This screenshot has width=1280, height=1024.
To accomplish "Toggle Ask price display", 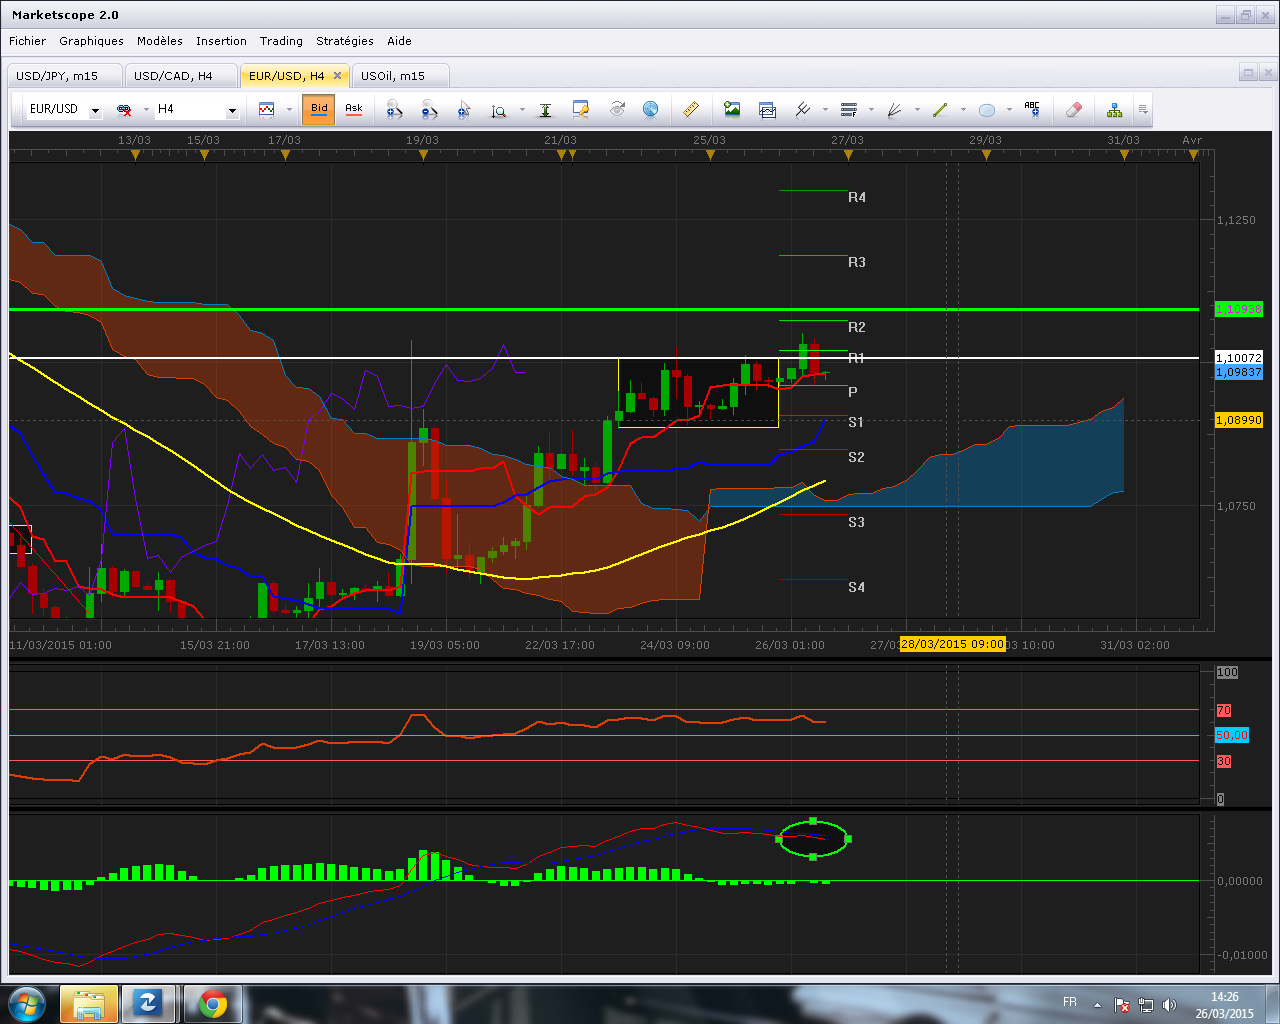I will (x=354, y=109).
